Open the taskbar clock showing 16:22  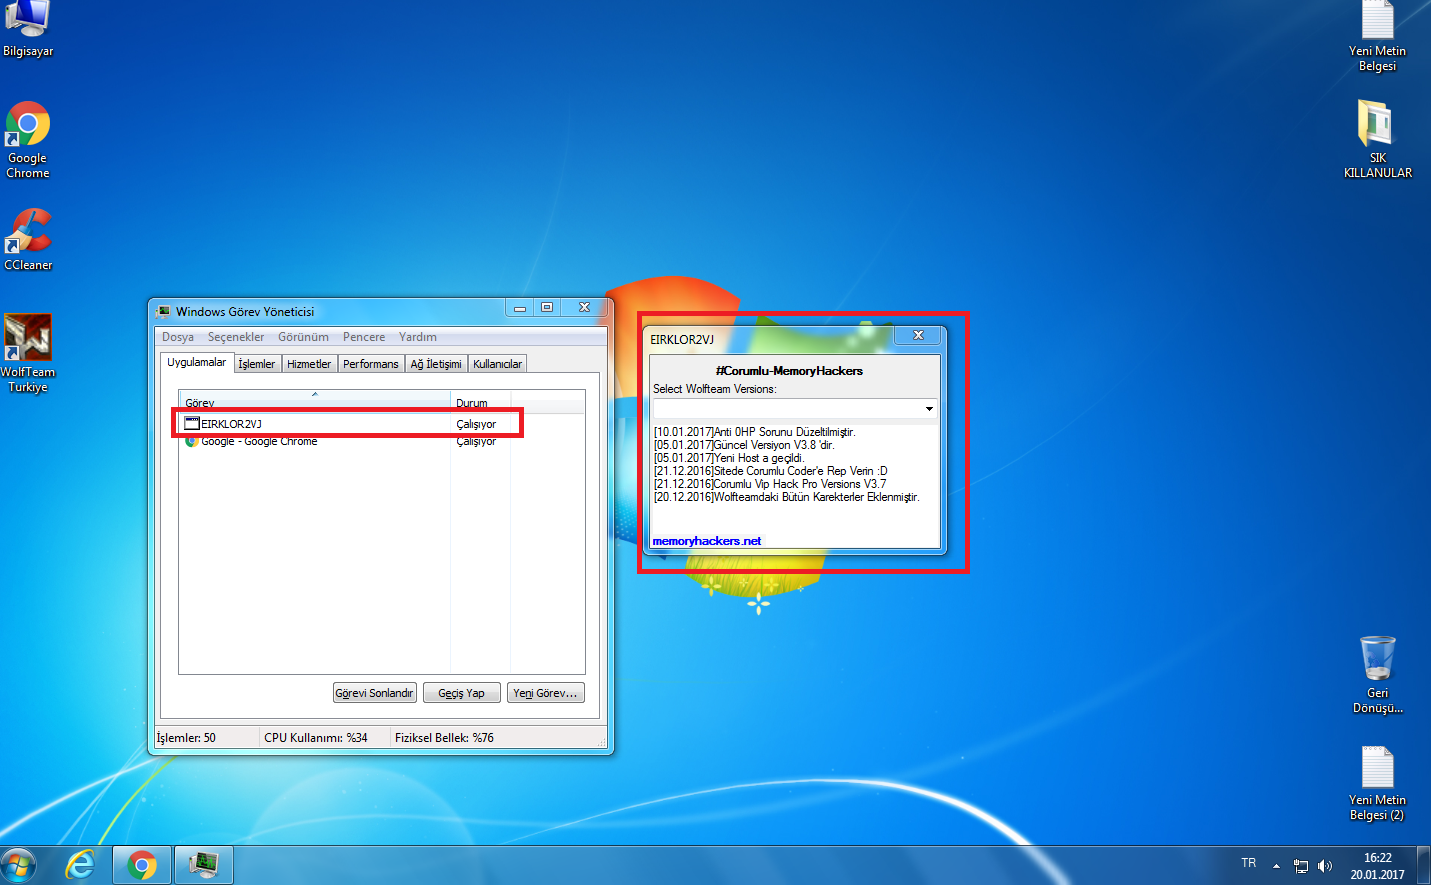[x=1377, y=866]
